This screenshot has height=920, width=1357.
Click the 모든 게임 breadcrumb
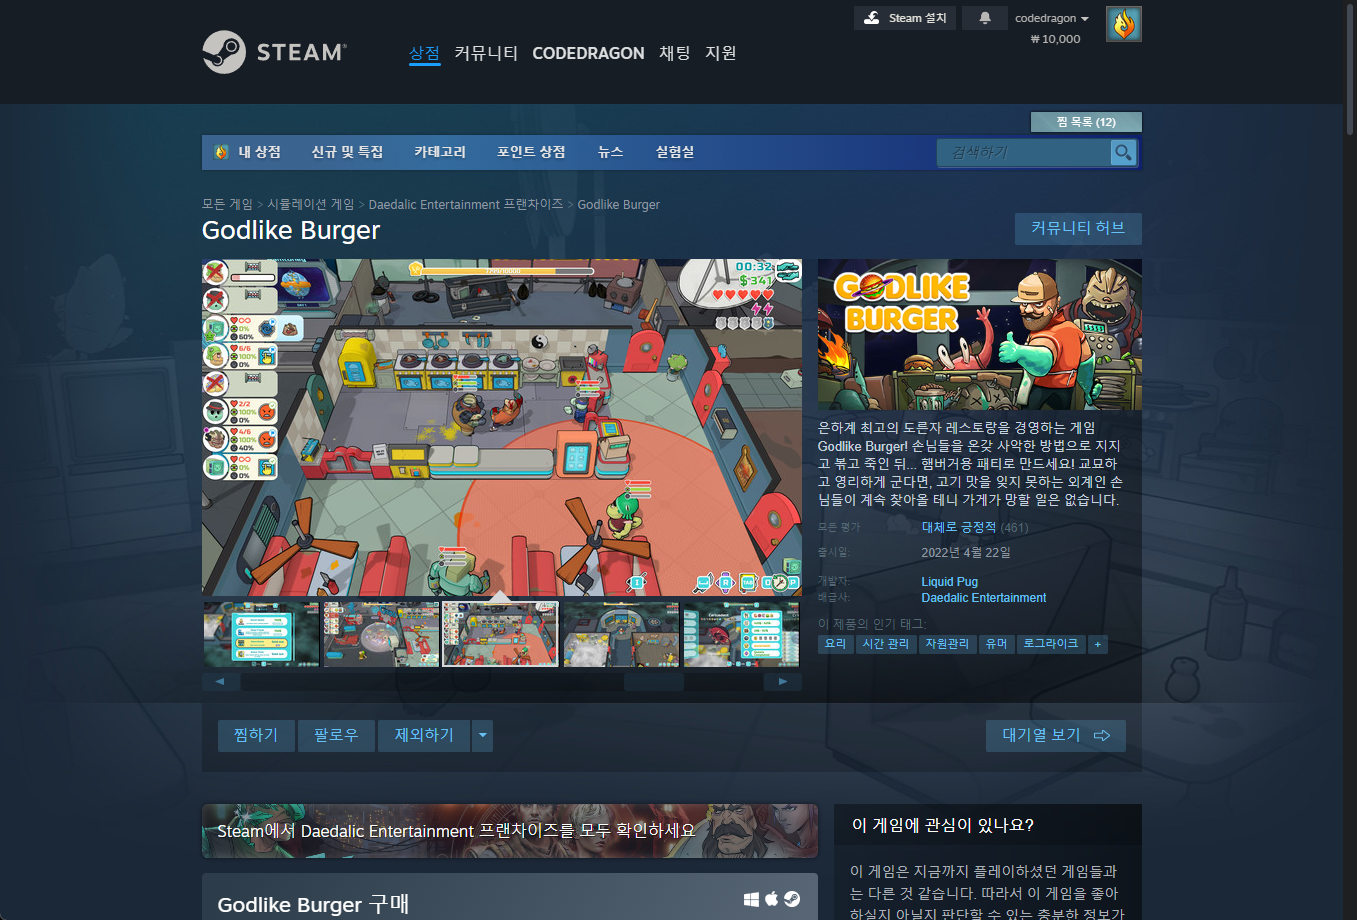(x=227, y=204)
